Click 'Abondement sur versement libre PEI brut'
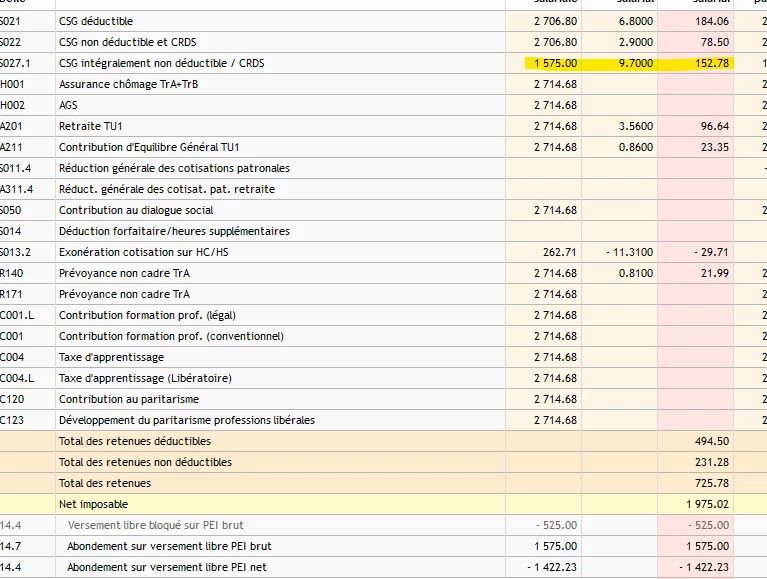The image size is (767, 579). click(169, 547)
